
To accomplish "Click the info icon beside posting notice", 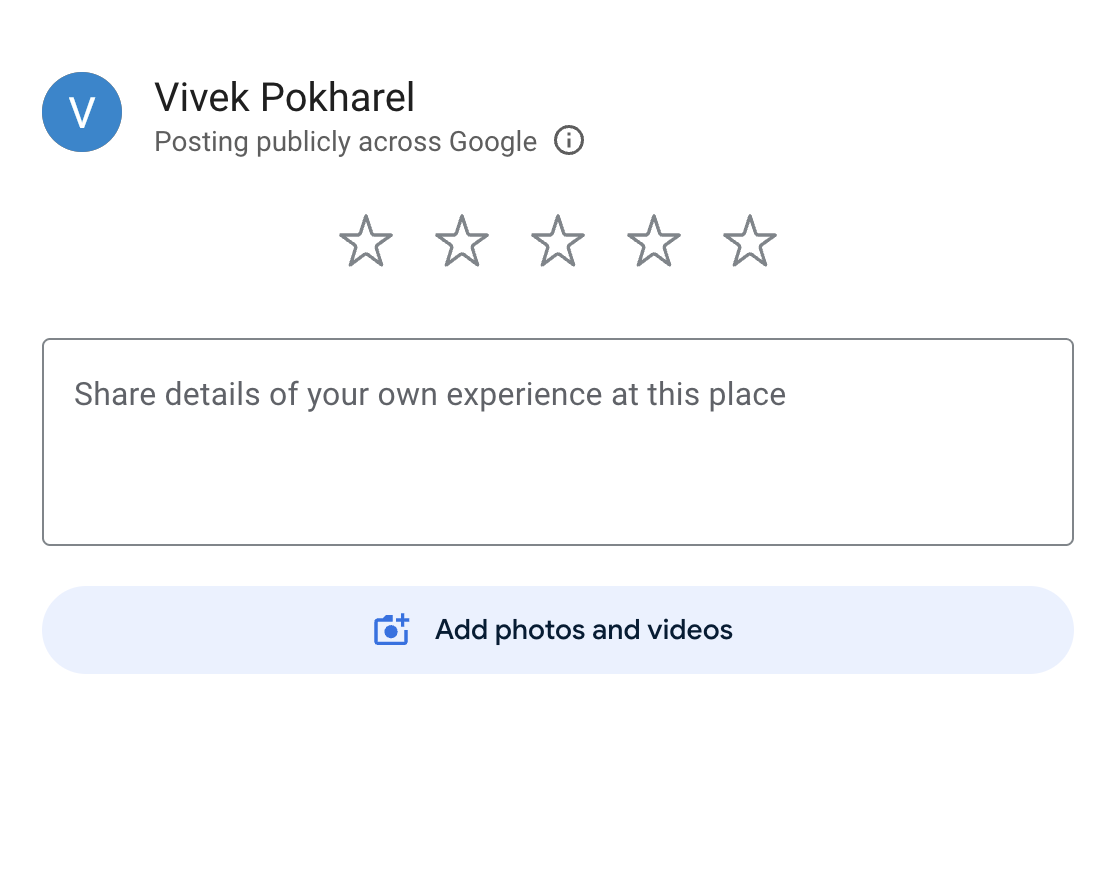I will tap(569, 141).
